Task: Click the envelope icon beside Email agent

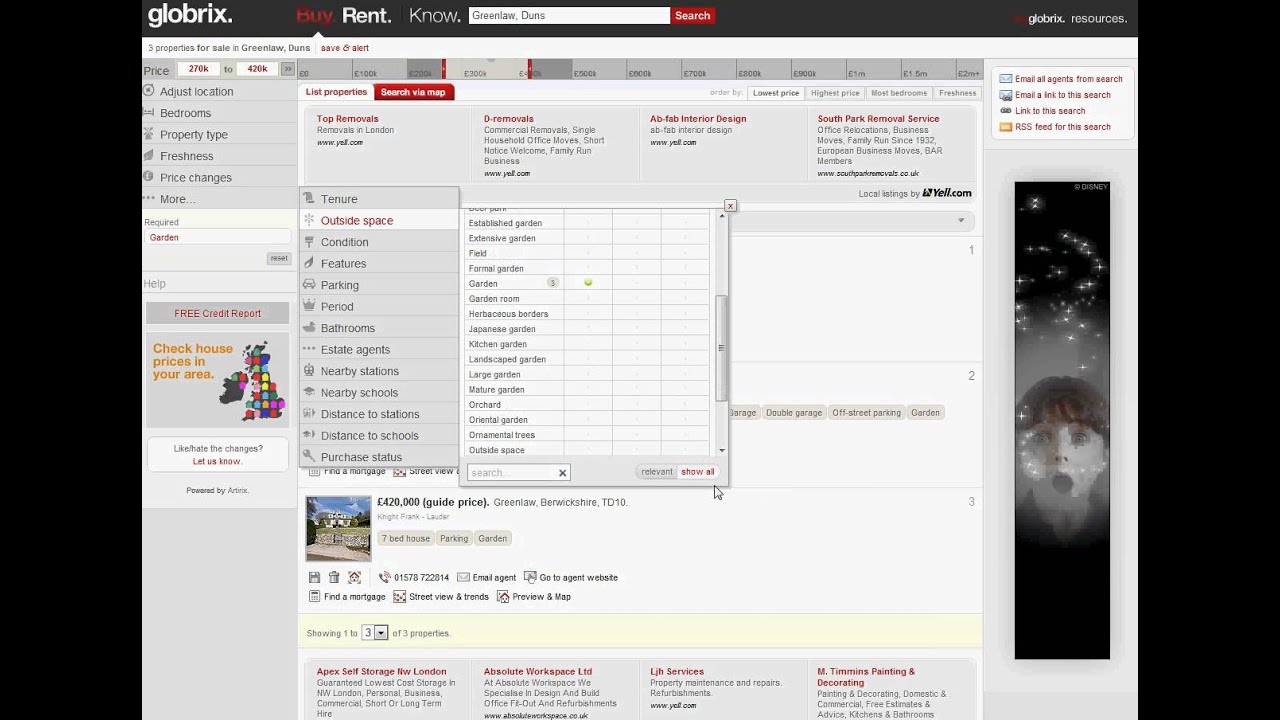Action: point(463,578)
